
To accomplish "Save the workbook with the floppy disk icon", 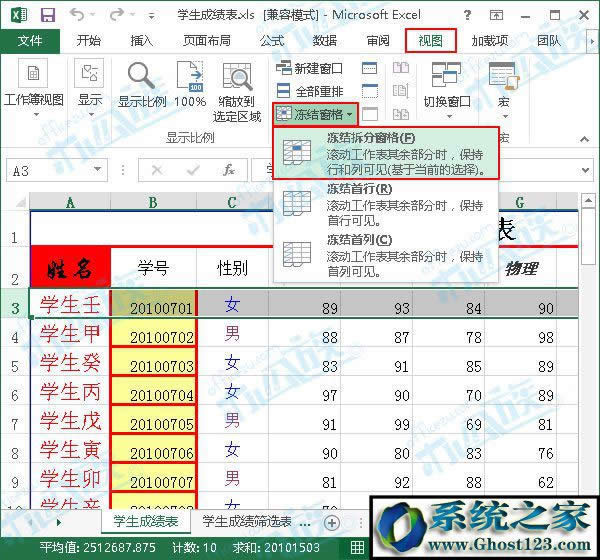I will pos(48,15).
